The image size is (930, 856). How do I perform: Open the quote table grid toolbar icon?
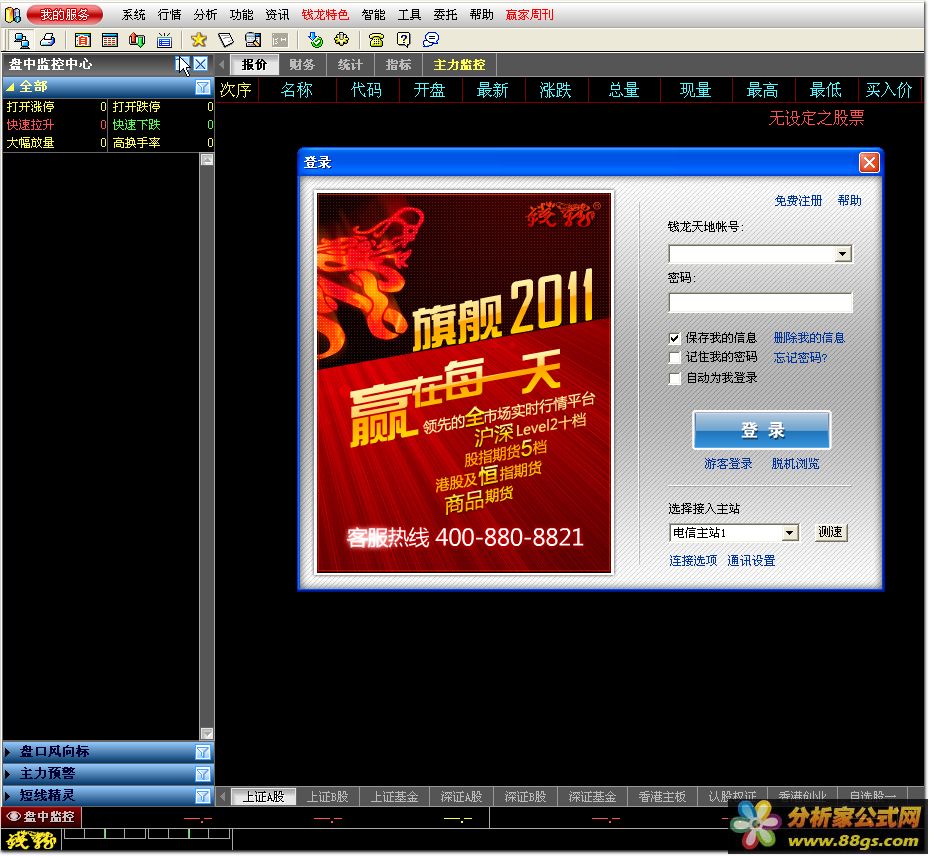(x=110, y=40)
